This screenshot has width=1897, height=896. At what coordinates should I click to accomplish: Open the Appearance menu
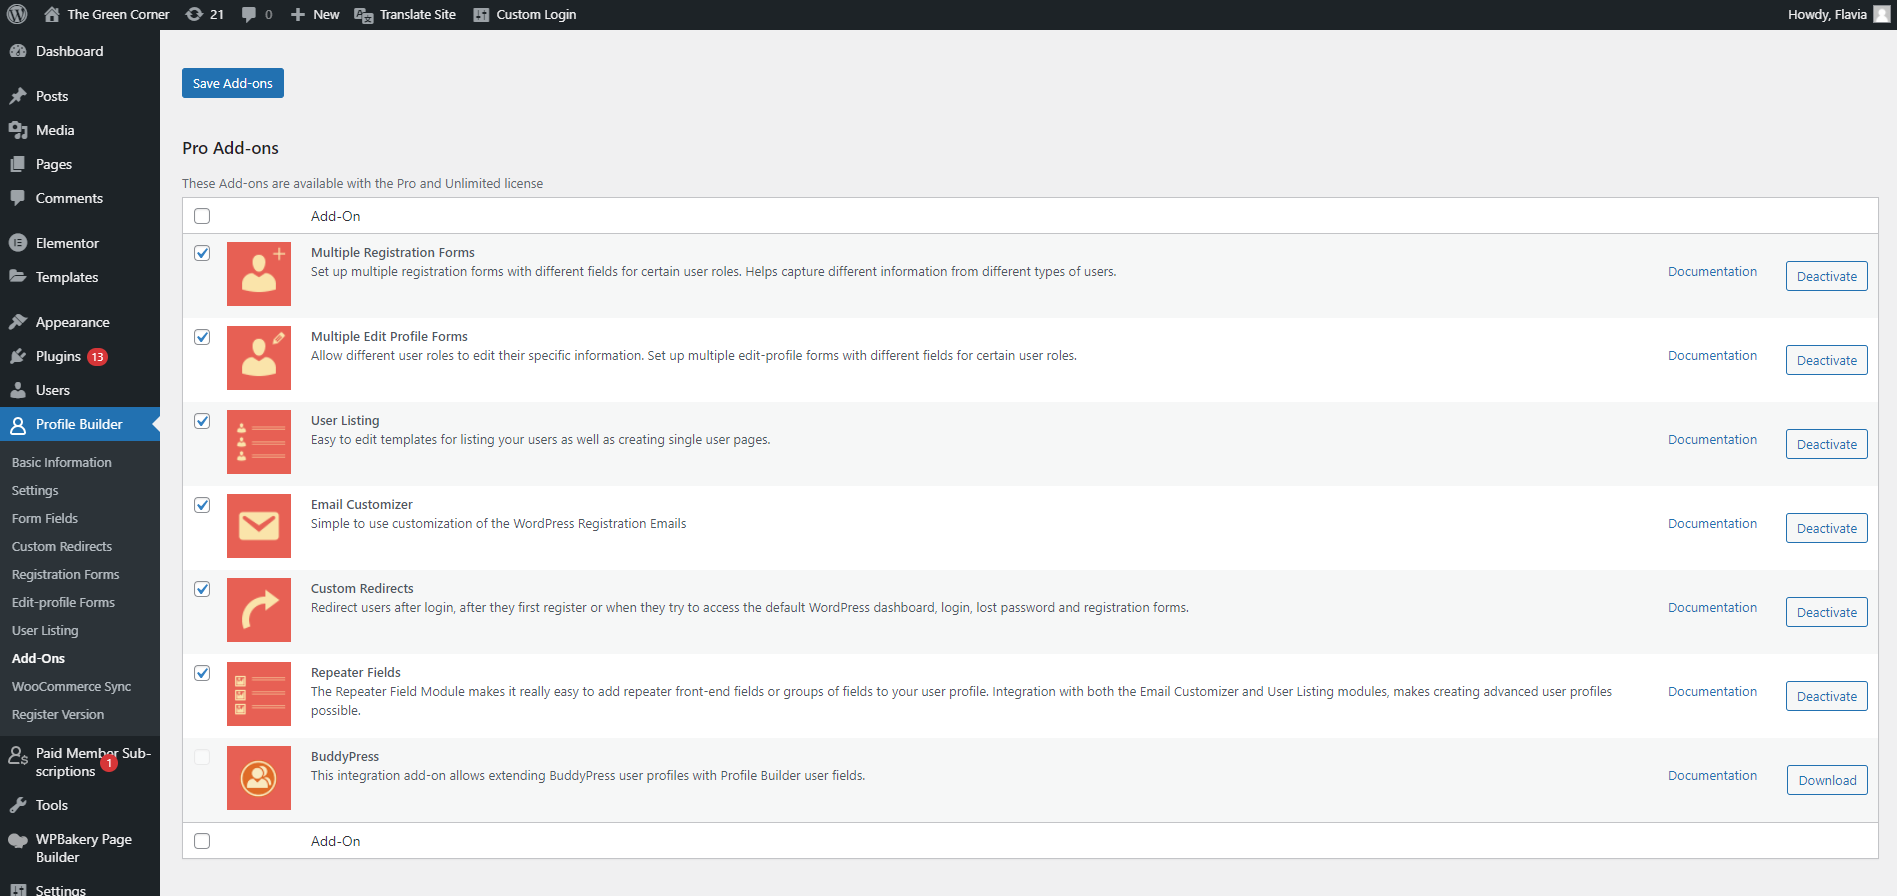click(x=80, y=322)
